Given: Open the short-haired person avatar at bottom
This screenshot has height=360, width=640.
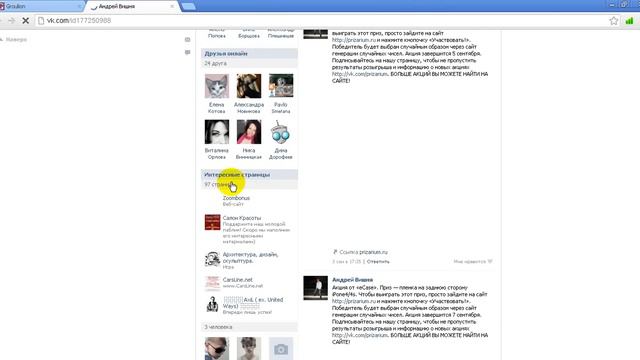Looking at the screenshot, I should (249, 349).
